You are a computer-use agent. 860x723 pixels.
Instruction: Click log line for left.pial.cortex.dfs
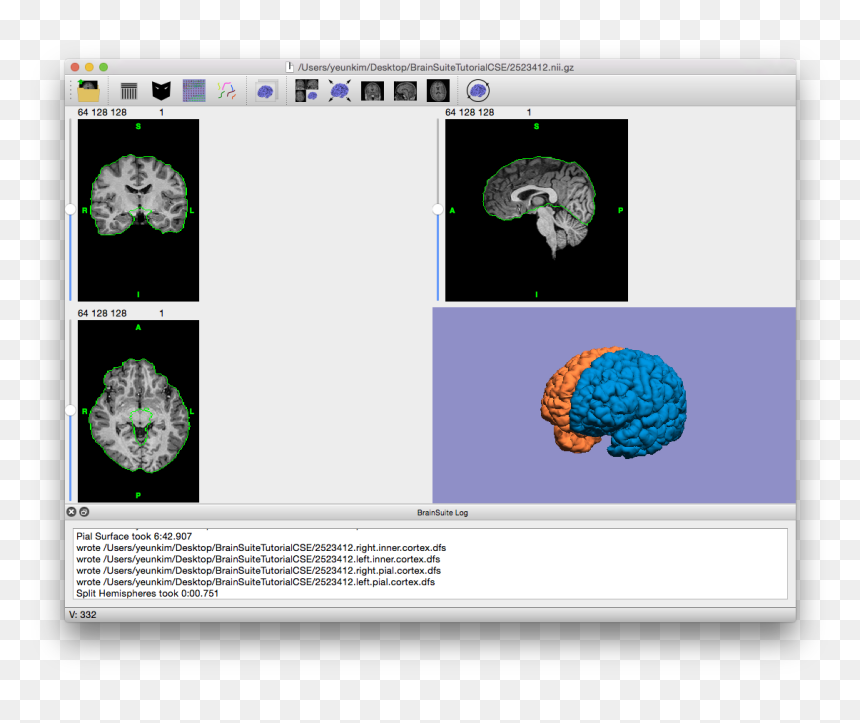(256, 582)
